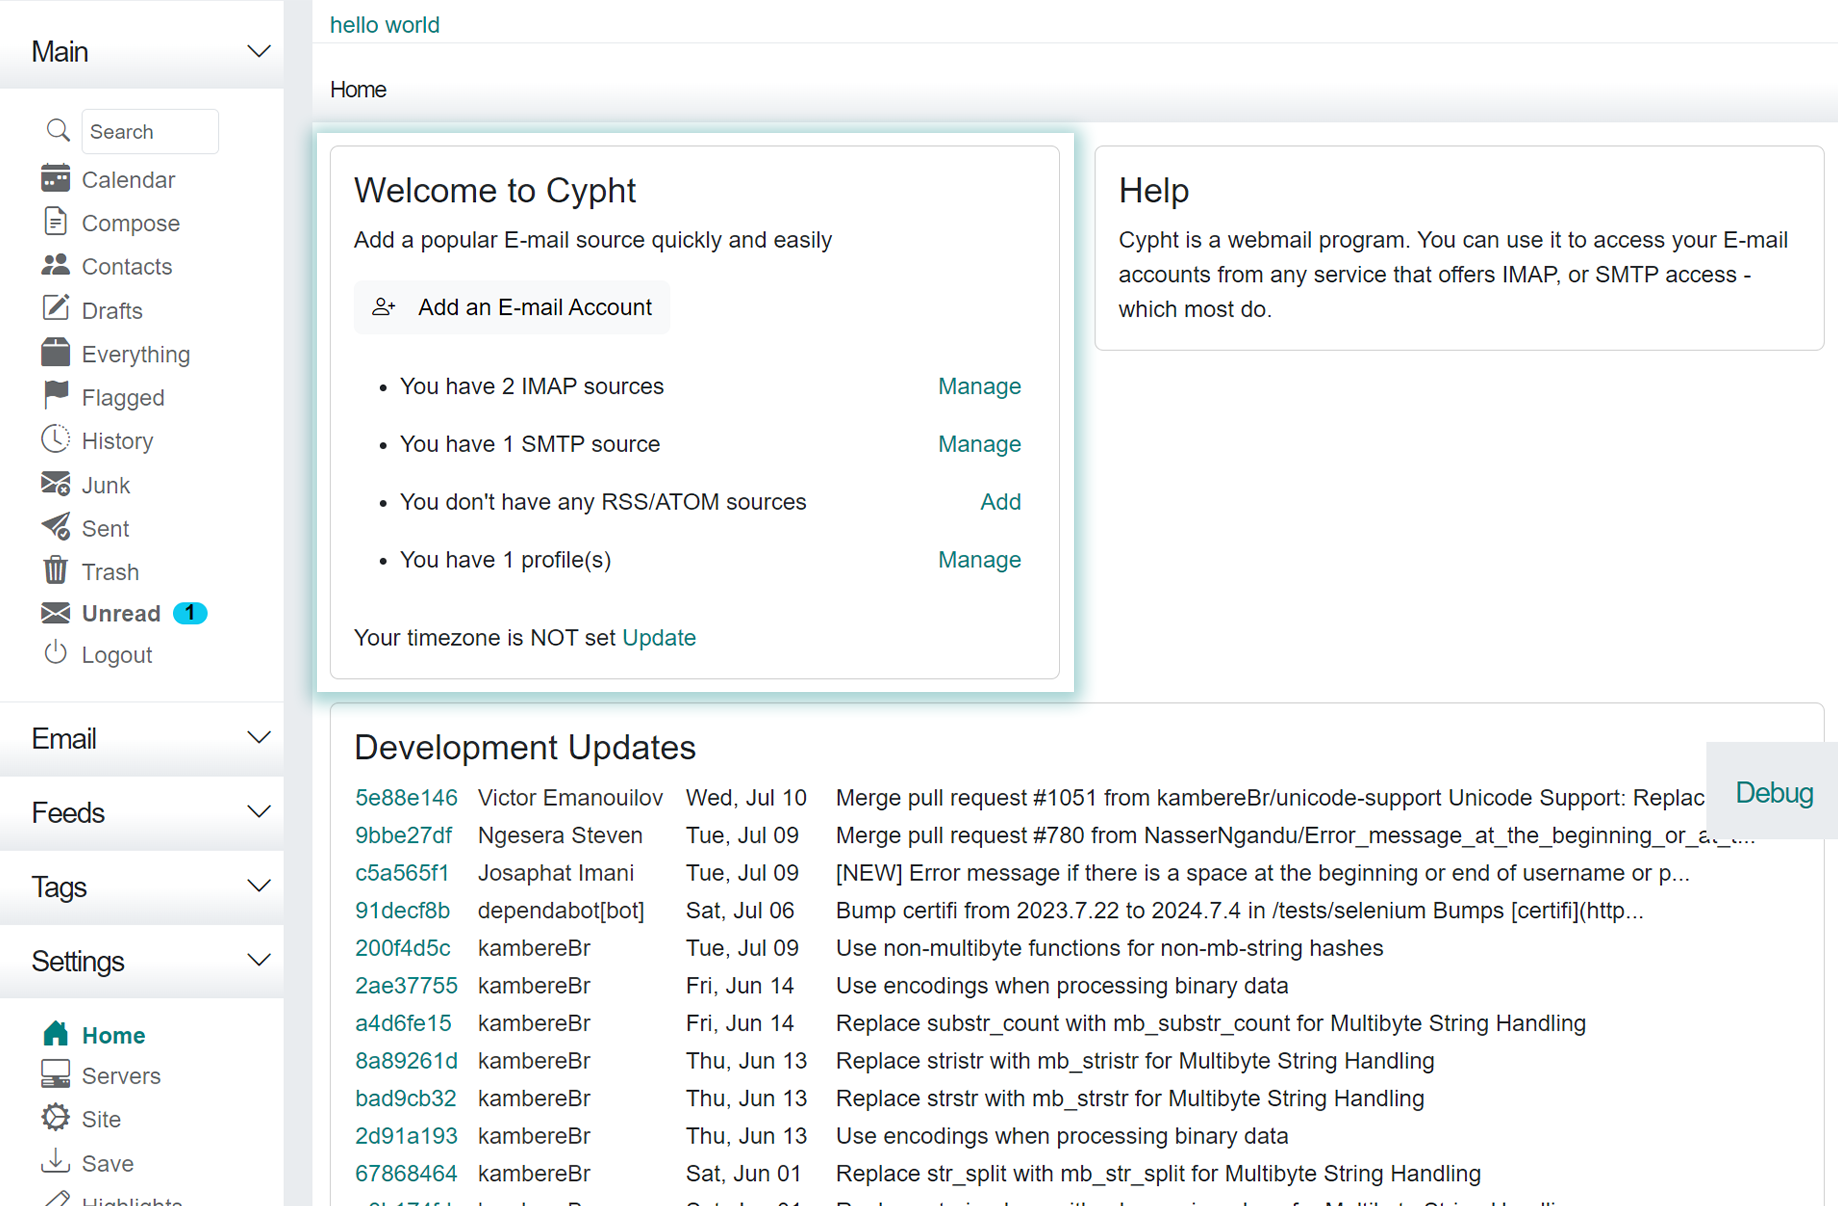This screenshot has width=1838, height=1206.
Task: Open the History clock icon
Action: (56, 440)
